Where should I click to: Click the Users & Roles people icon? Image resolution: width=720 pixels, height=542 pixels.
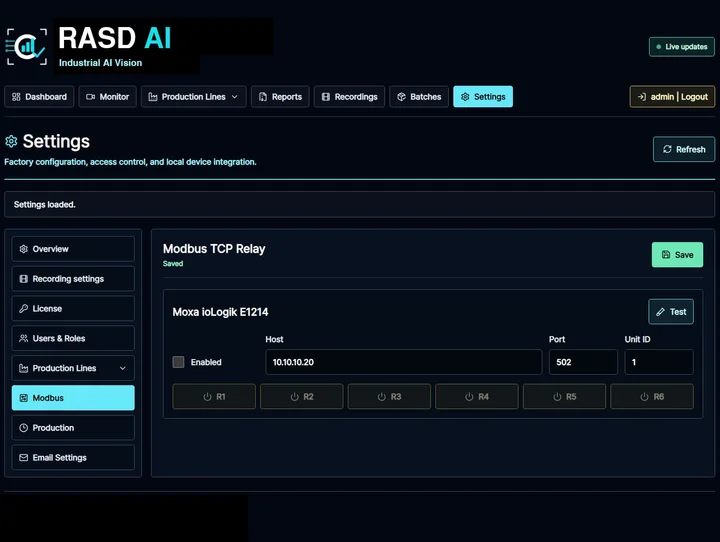click(23, 339)
